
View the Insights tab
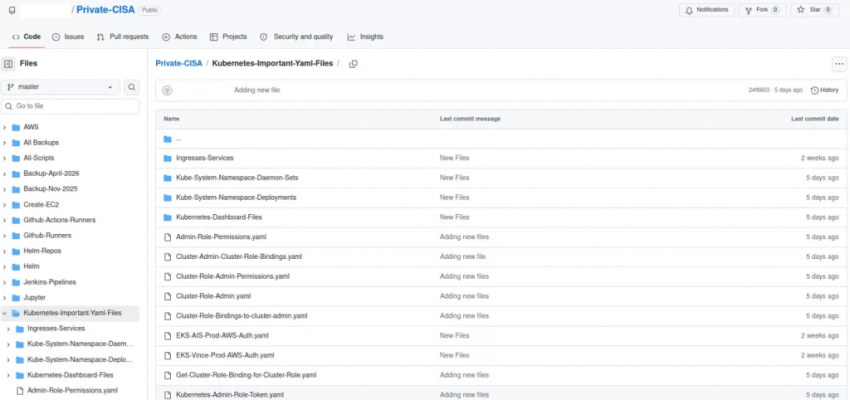pos(365,37)
